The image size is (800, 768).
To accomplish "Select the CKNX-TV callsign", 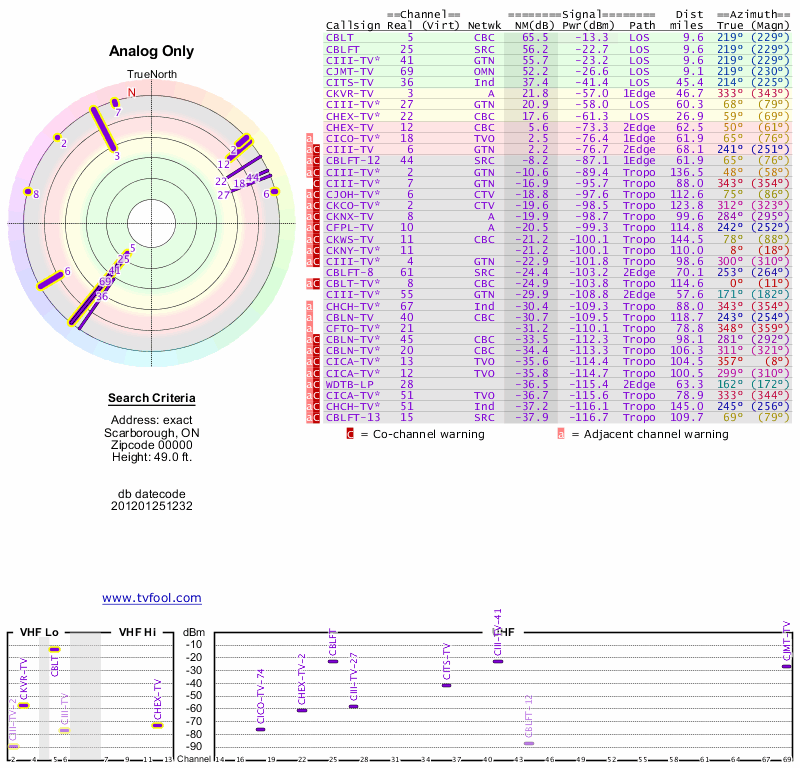I will 349,216.
